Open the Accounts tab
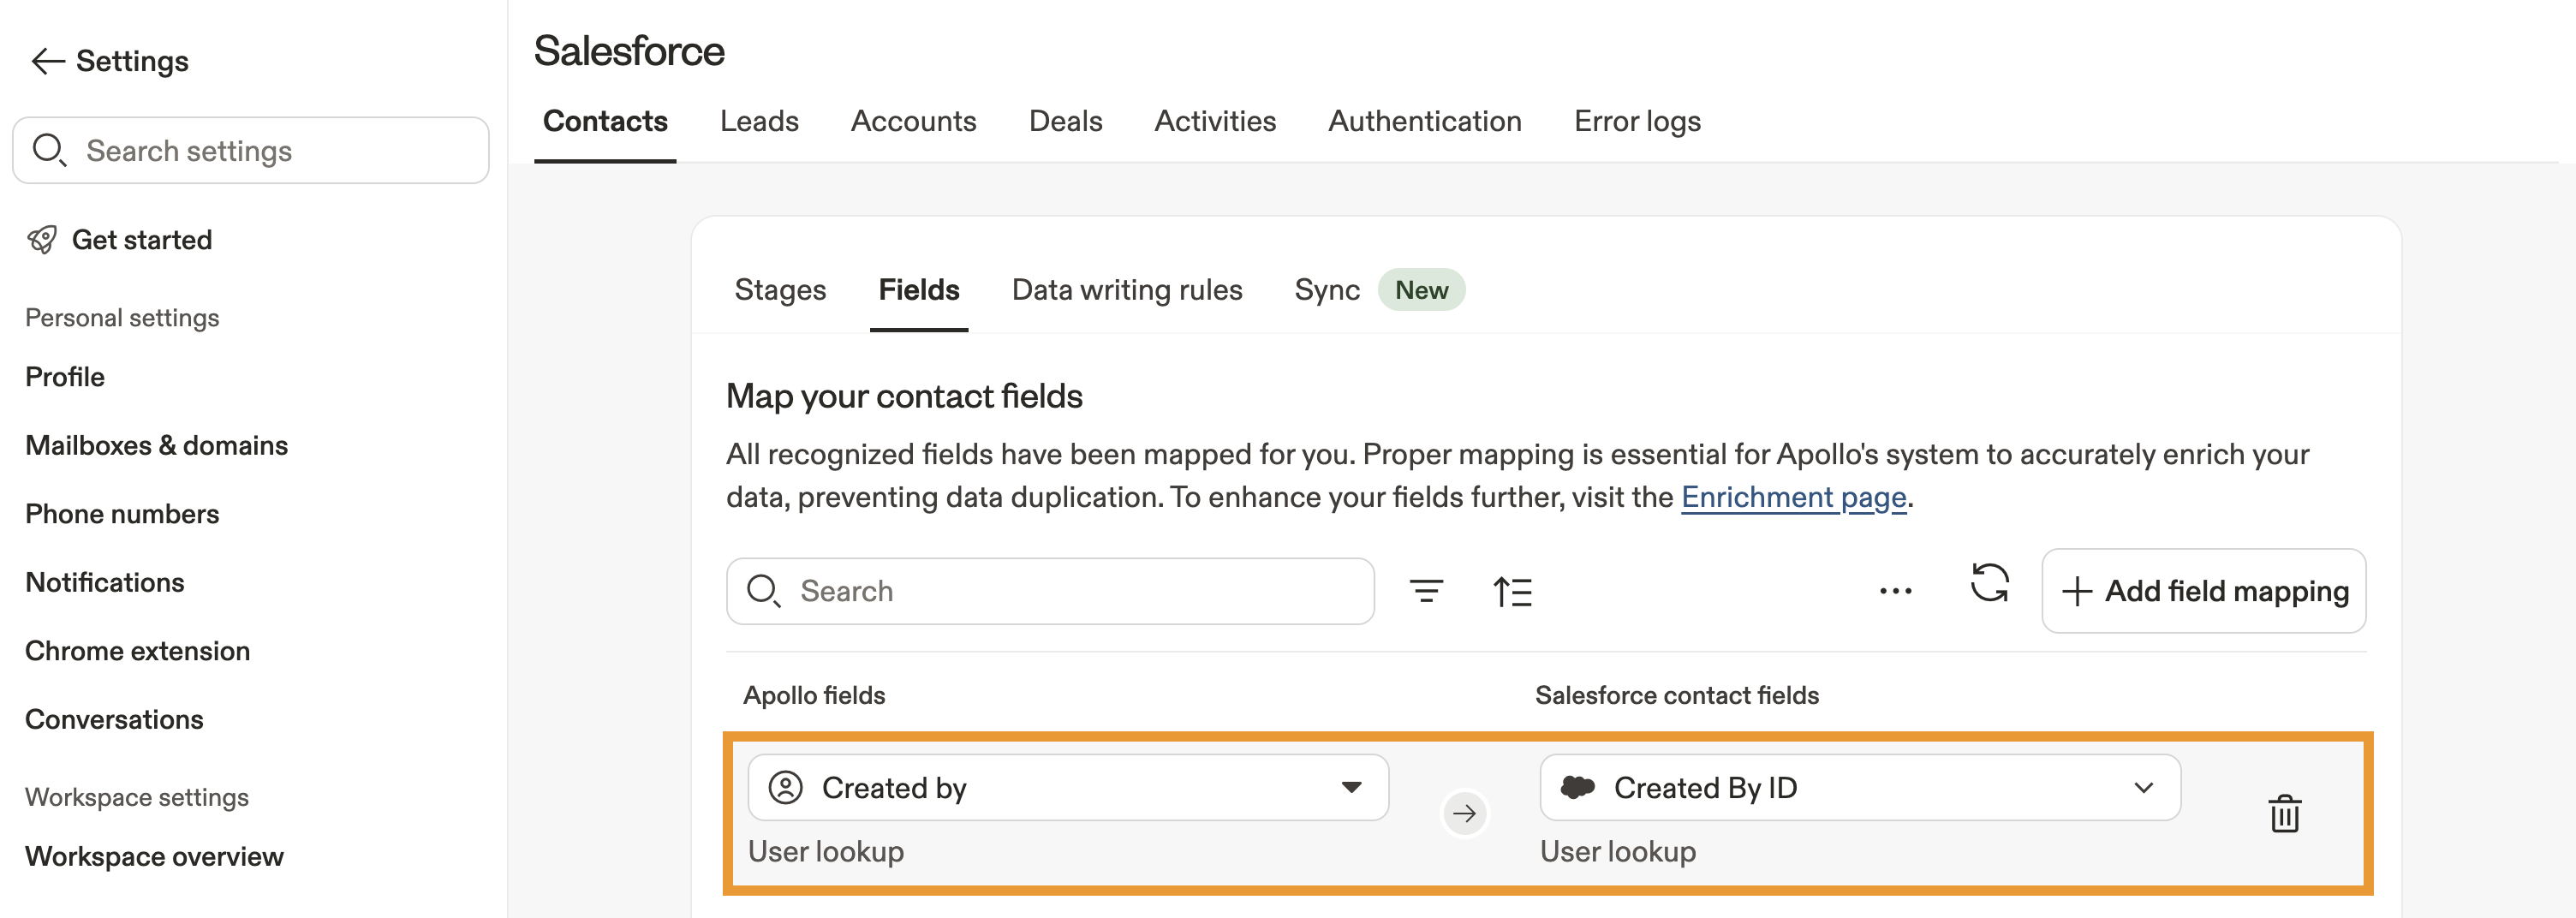2576x918 pixels. 913,122
